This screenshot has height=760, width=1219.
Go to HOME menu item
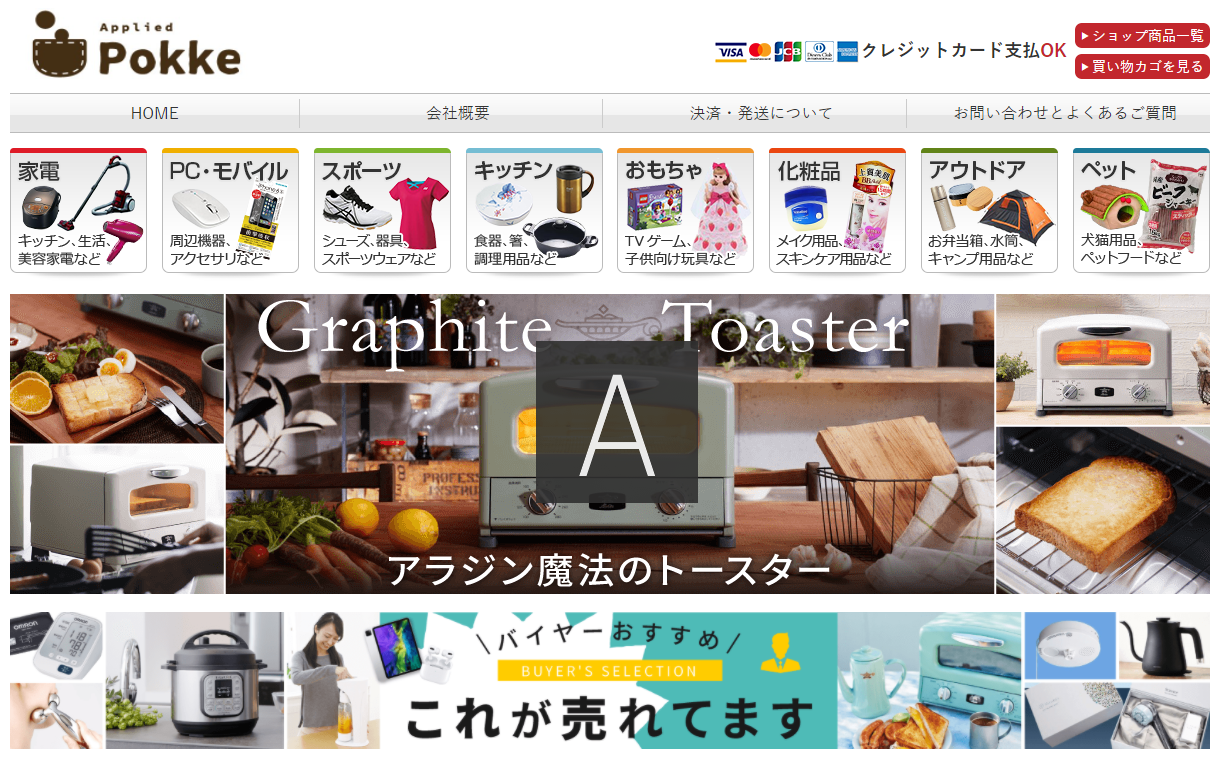click(x=155, y=113)
